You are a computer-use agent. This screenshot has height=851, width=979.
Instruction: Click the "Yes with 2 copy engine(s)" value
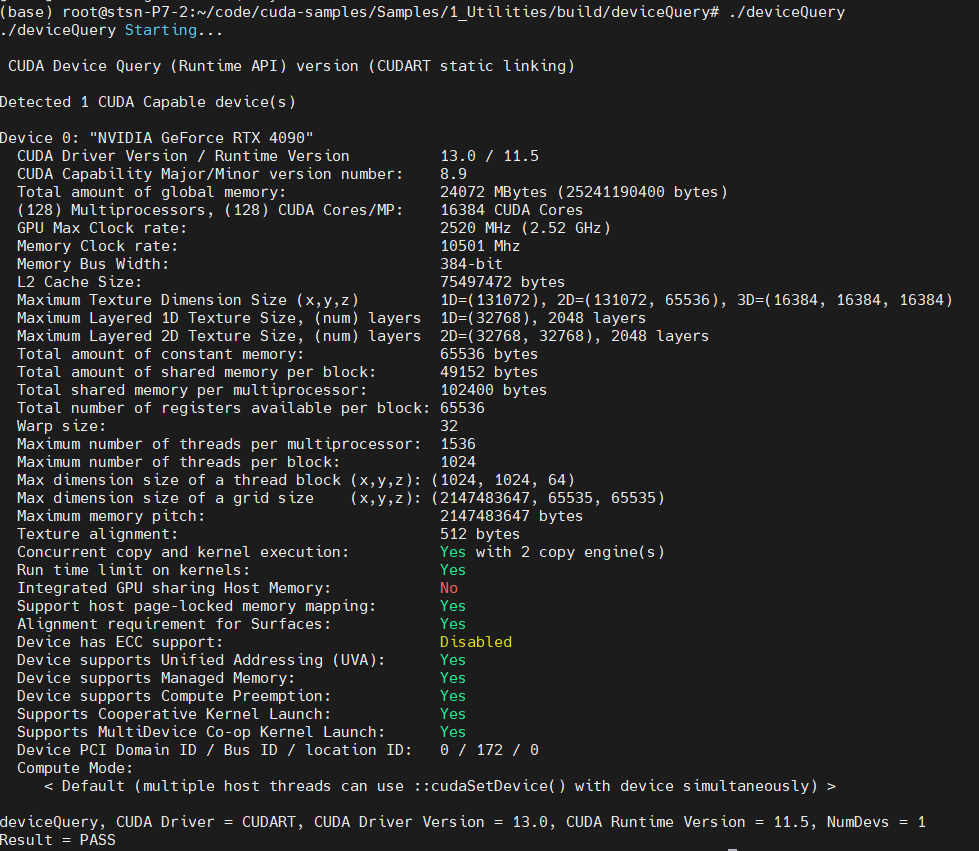coord(552,552)
